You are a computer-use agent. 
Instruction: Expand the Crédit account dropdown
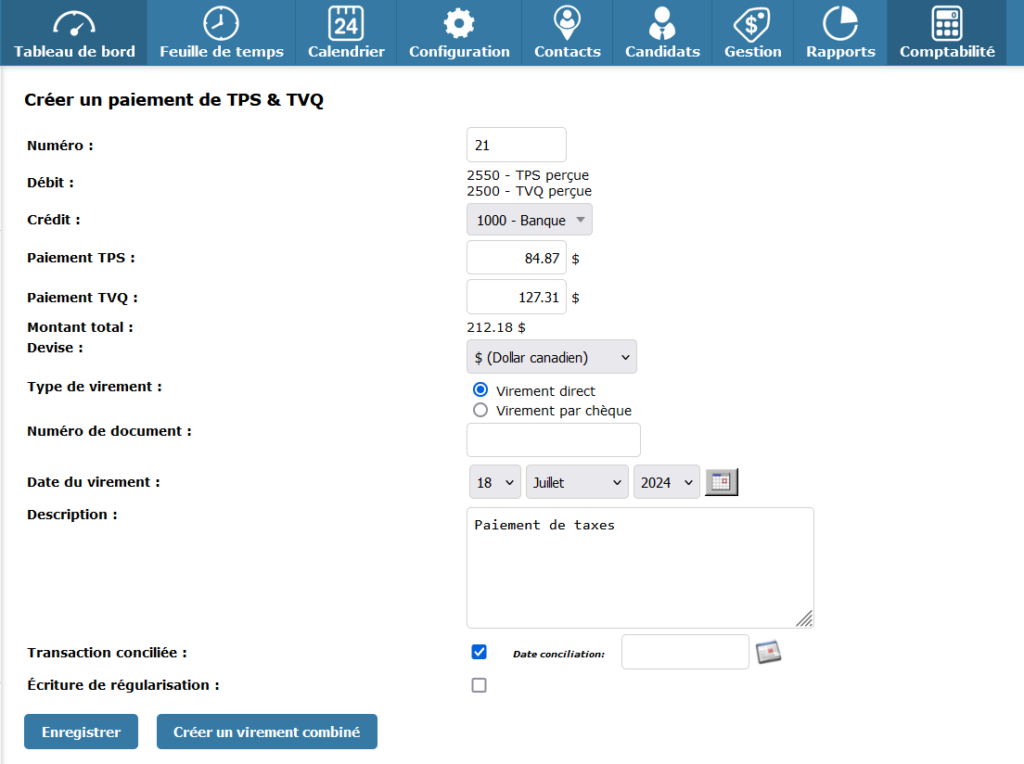(529, 220)
